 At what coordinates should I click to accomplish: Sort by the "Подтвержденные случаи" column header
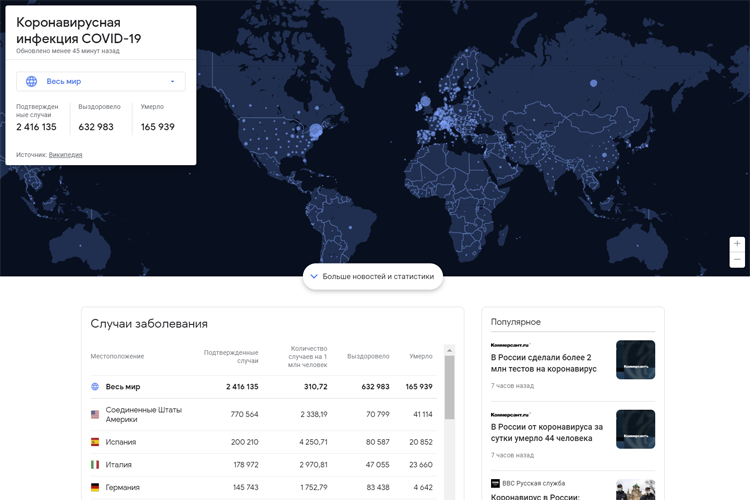tap(231, 356)
